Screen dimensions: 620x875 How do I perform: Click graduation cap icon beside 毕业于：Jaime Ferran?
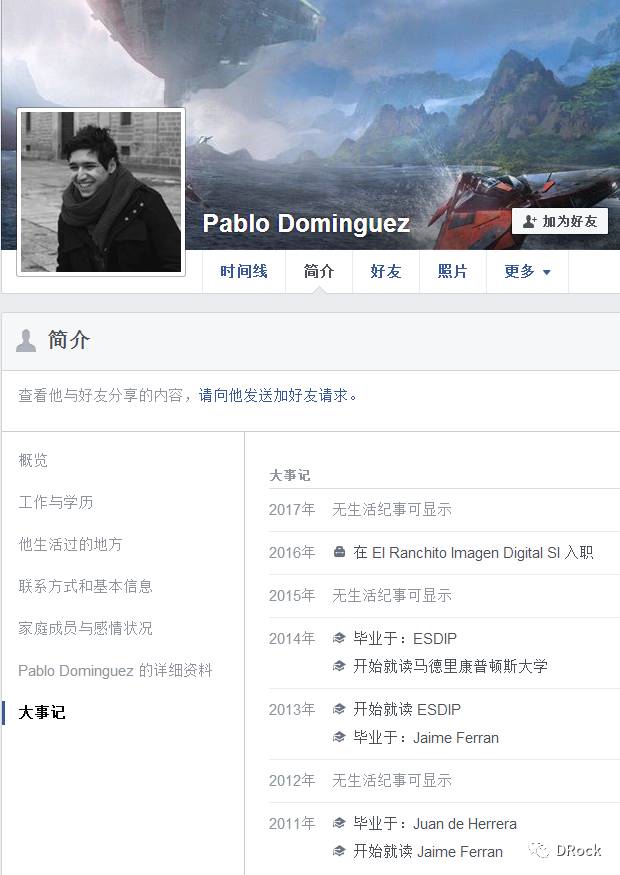click(x=339, y=737)
